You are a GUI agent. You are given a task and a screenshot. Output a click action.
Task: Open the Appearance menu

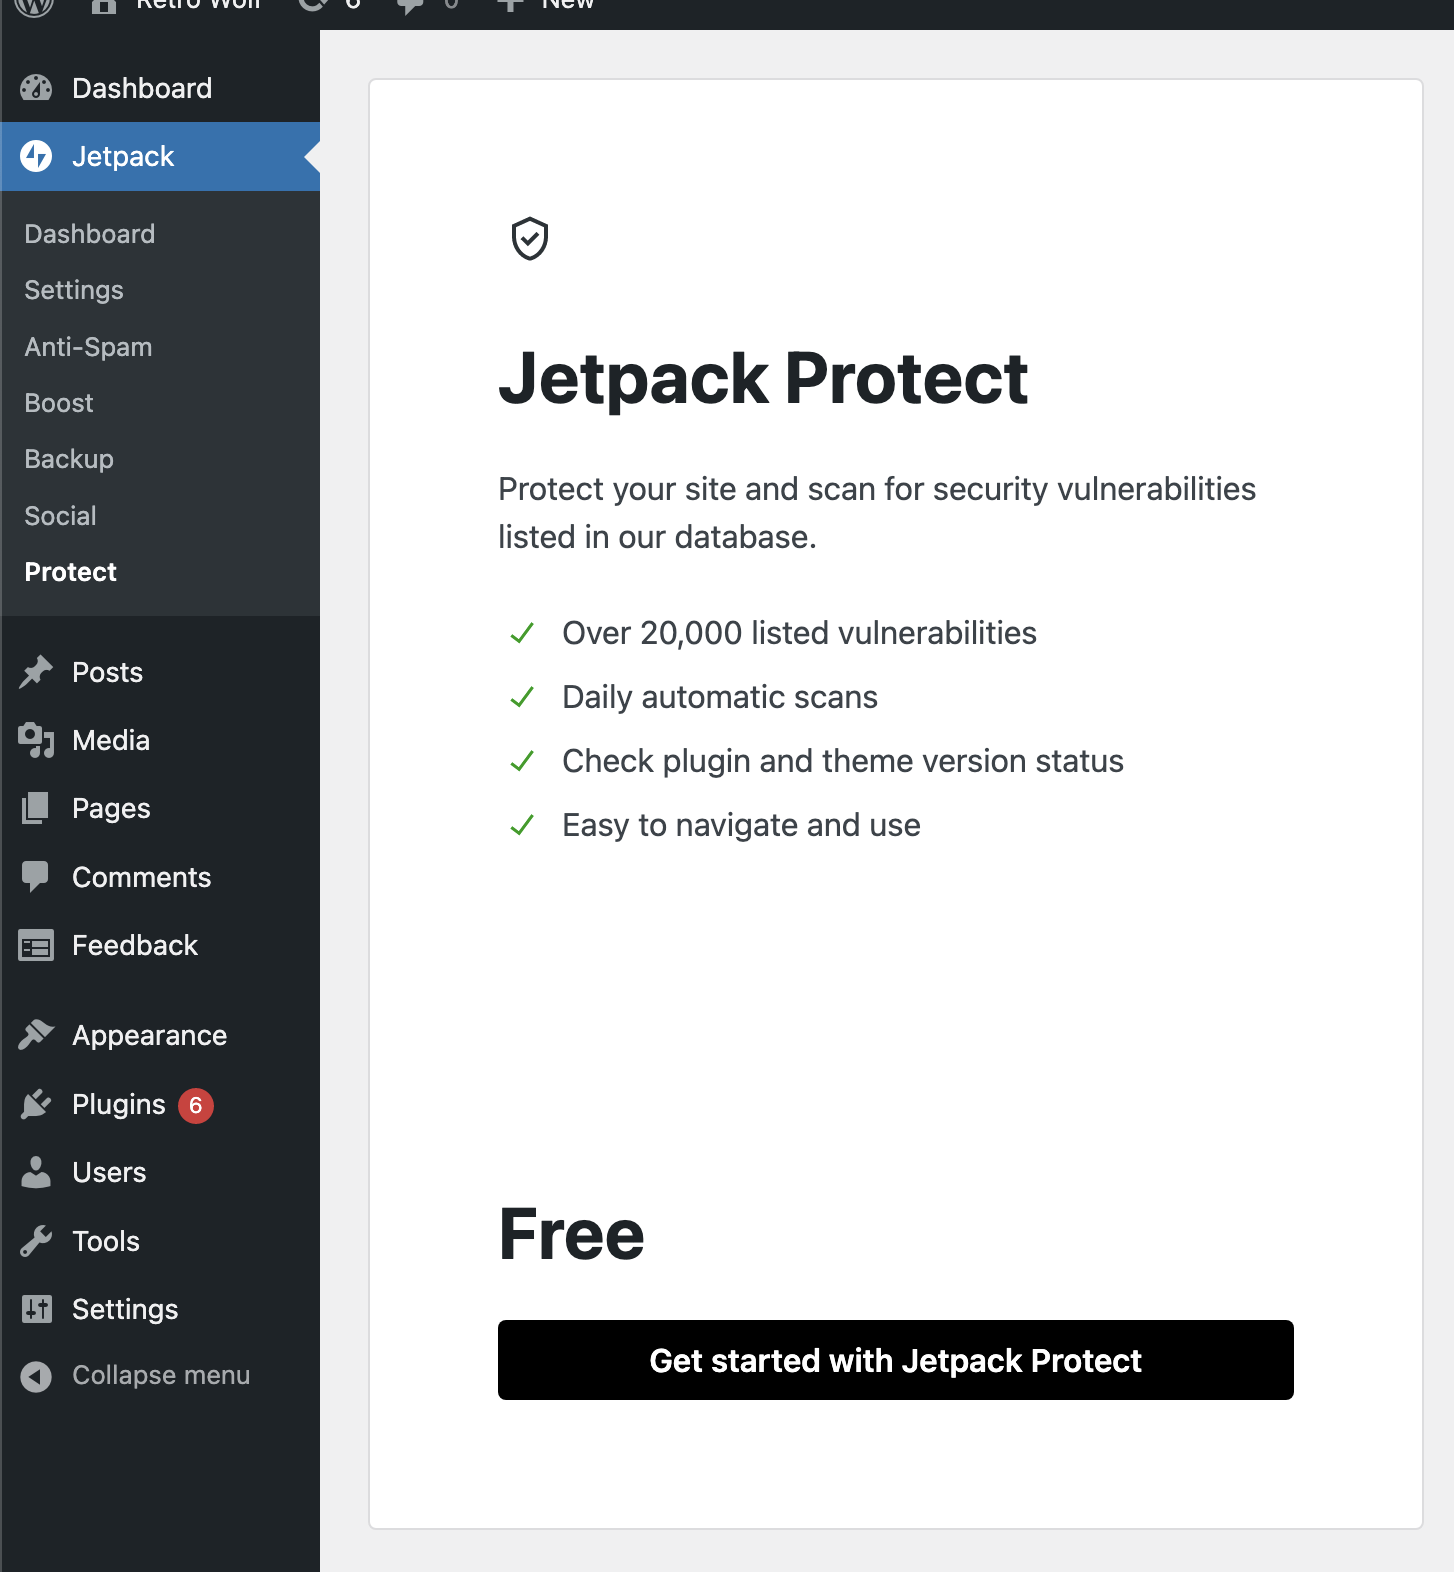(x=160, y=1035)
